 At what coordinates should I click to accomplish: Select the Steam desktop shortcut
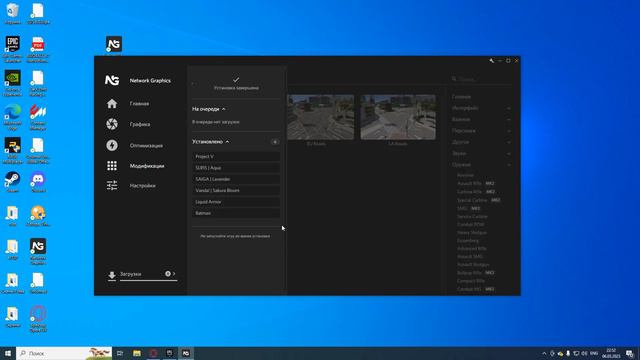coord(13,182)
